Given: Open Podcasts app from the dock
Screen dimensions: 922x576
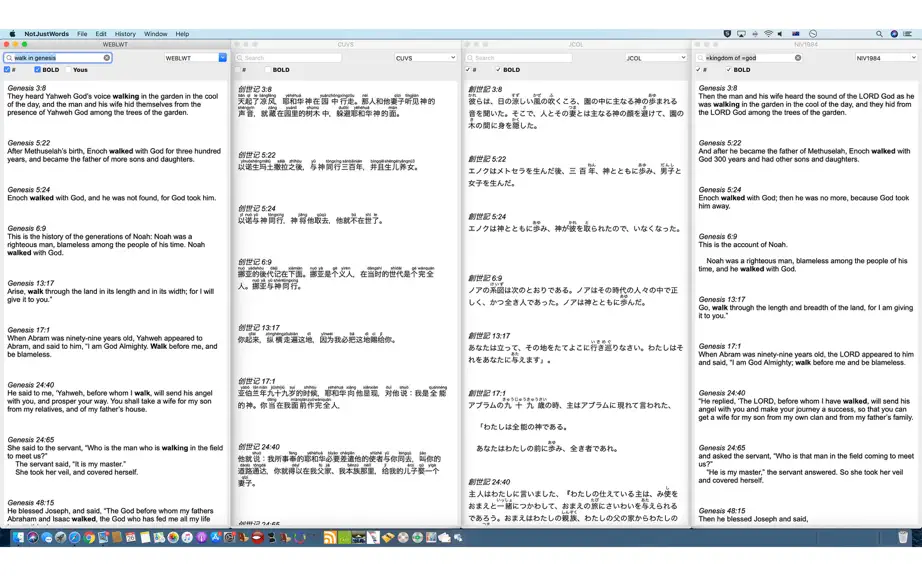Looking at the screenshot, I should point(201,537).
